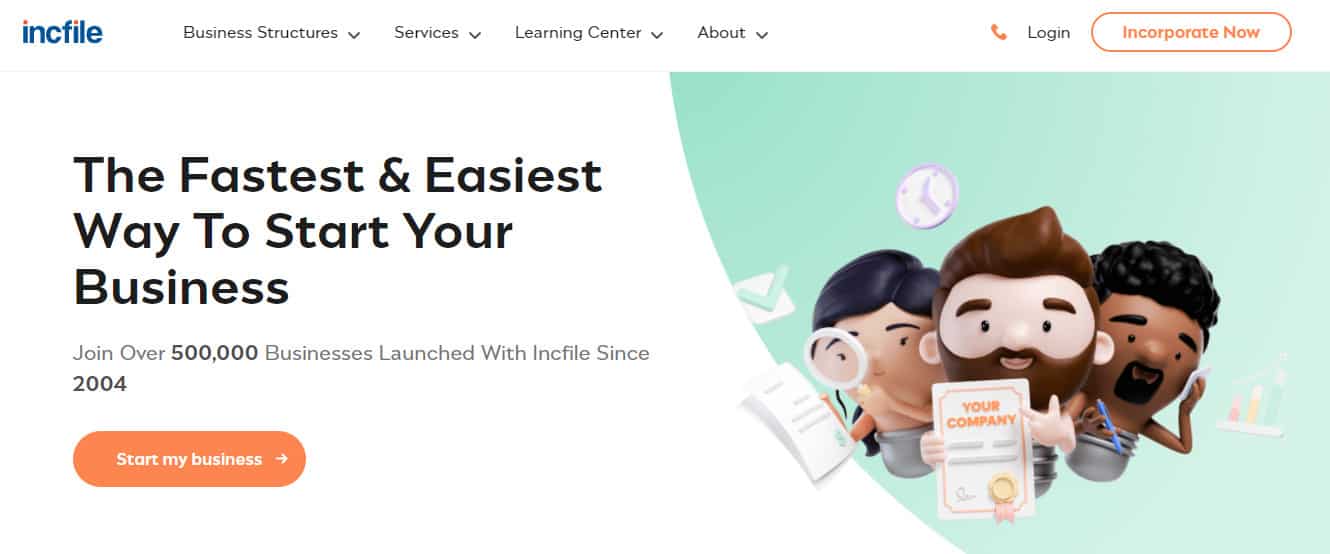Click the Start my business button

189,459
